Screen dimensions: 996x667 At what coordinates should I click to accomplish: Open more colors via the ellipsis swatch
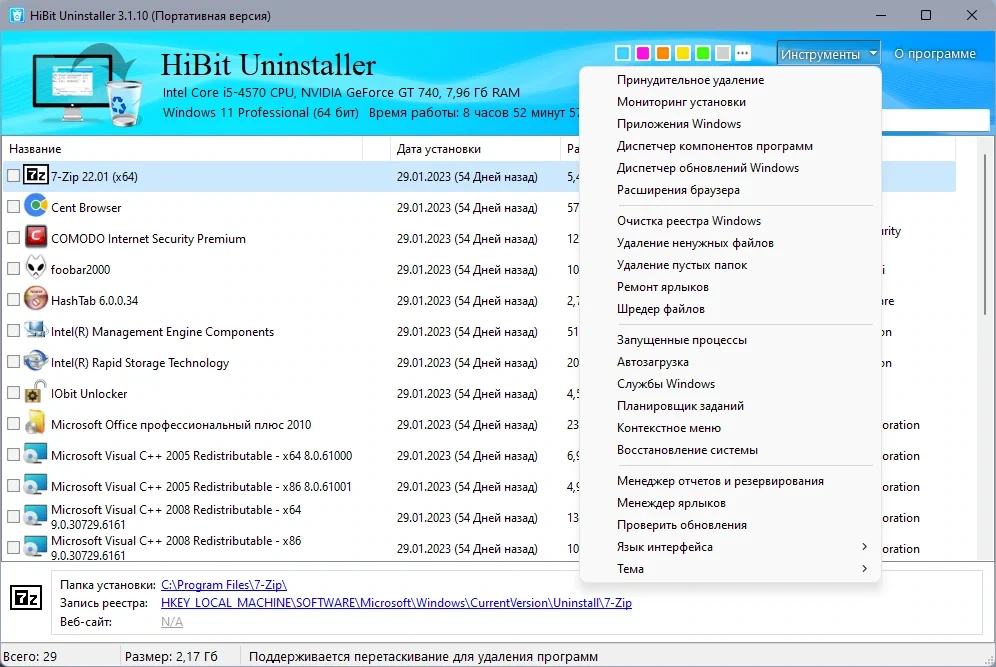click(743, 53)
